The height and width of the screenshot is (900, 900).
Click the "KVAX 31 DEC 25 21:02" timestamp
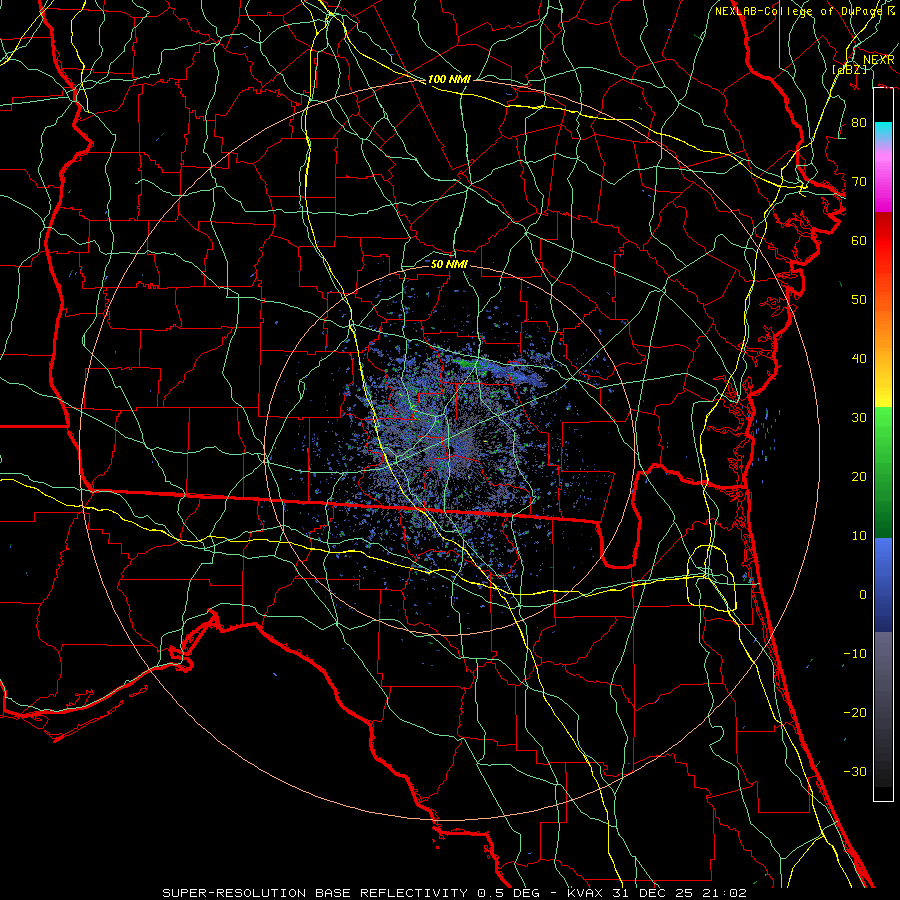tap(657, 893)
